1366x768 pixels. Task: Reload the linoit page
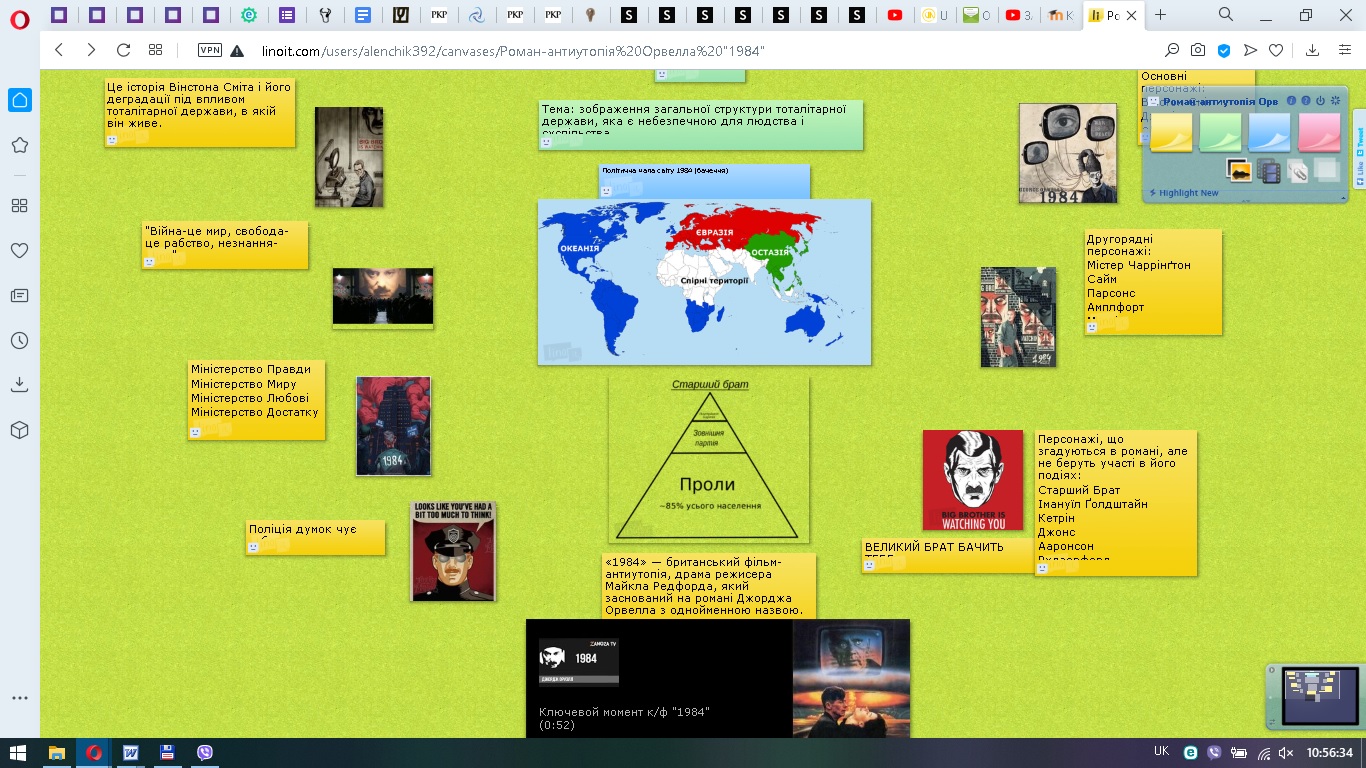point(123,50)
